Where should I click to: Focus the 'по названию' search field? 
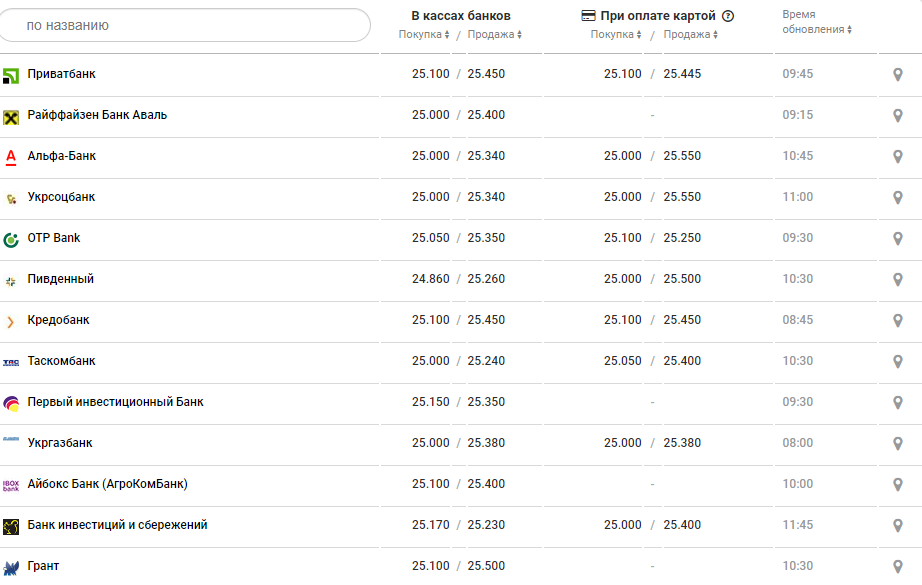(x=185, y=25)
